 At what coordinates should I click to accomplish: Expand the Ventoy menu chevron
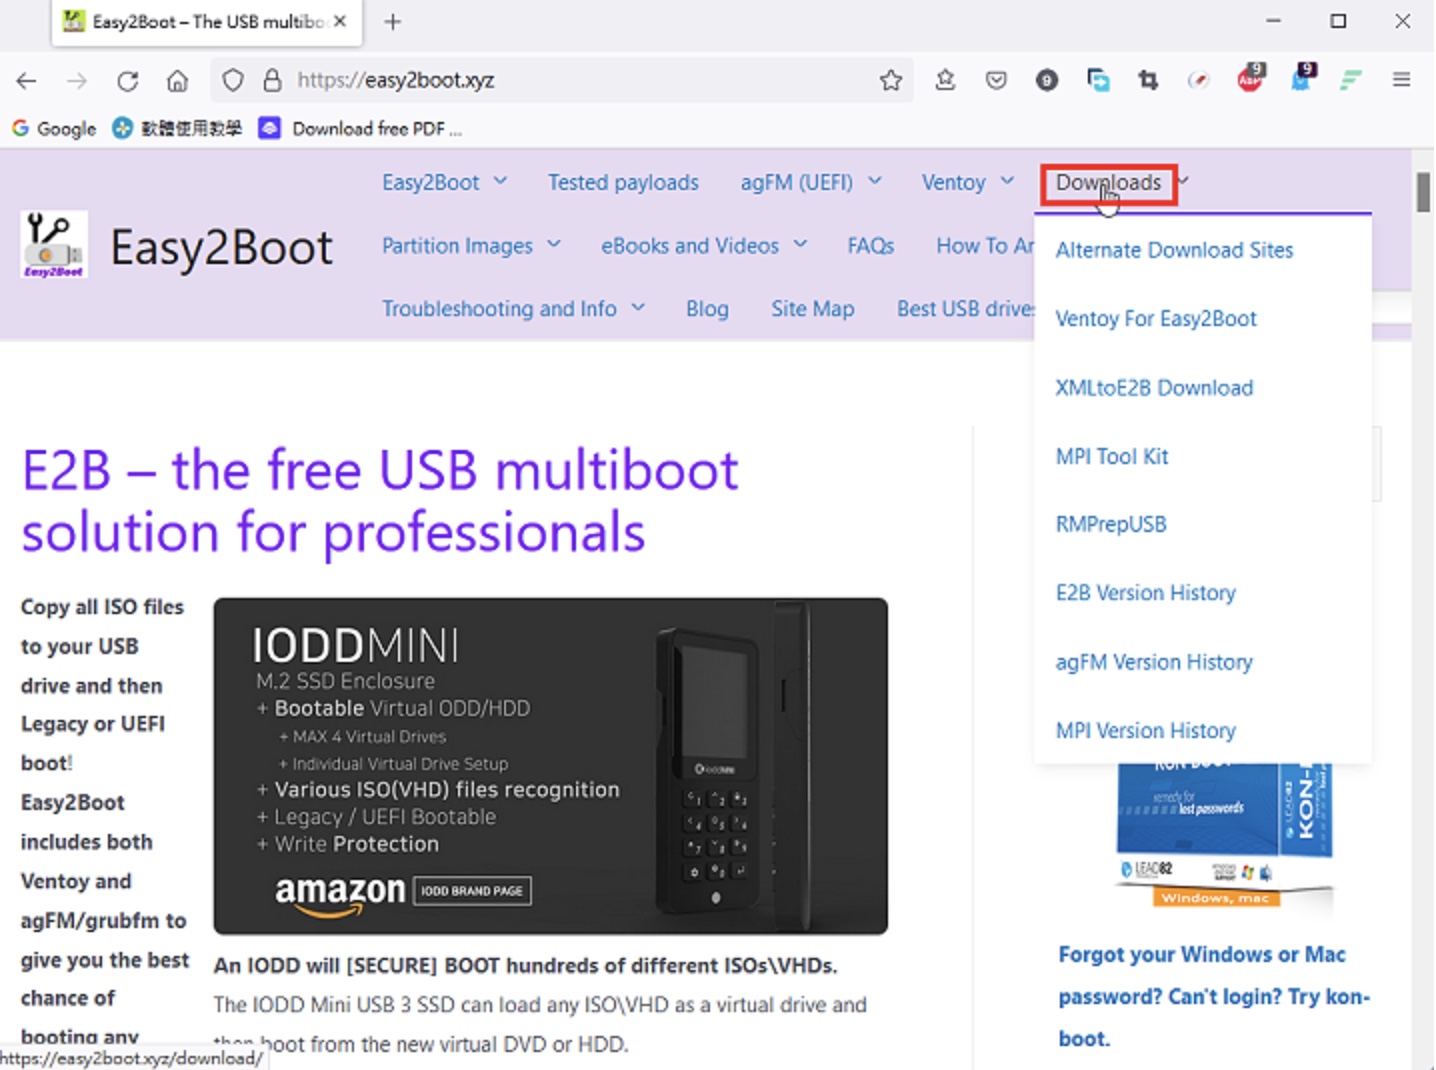click(x=1007, y=181)
